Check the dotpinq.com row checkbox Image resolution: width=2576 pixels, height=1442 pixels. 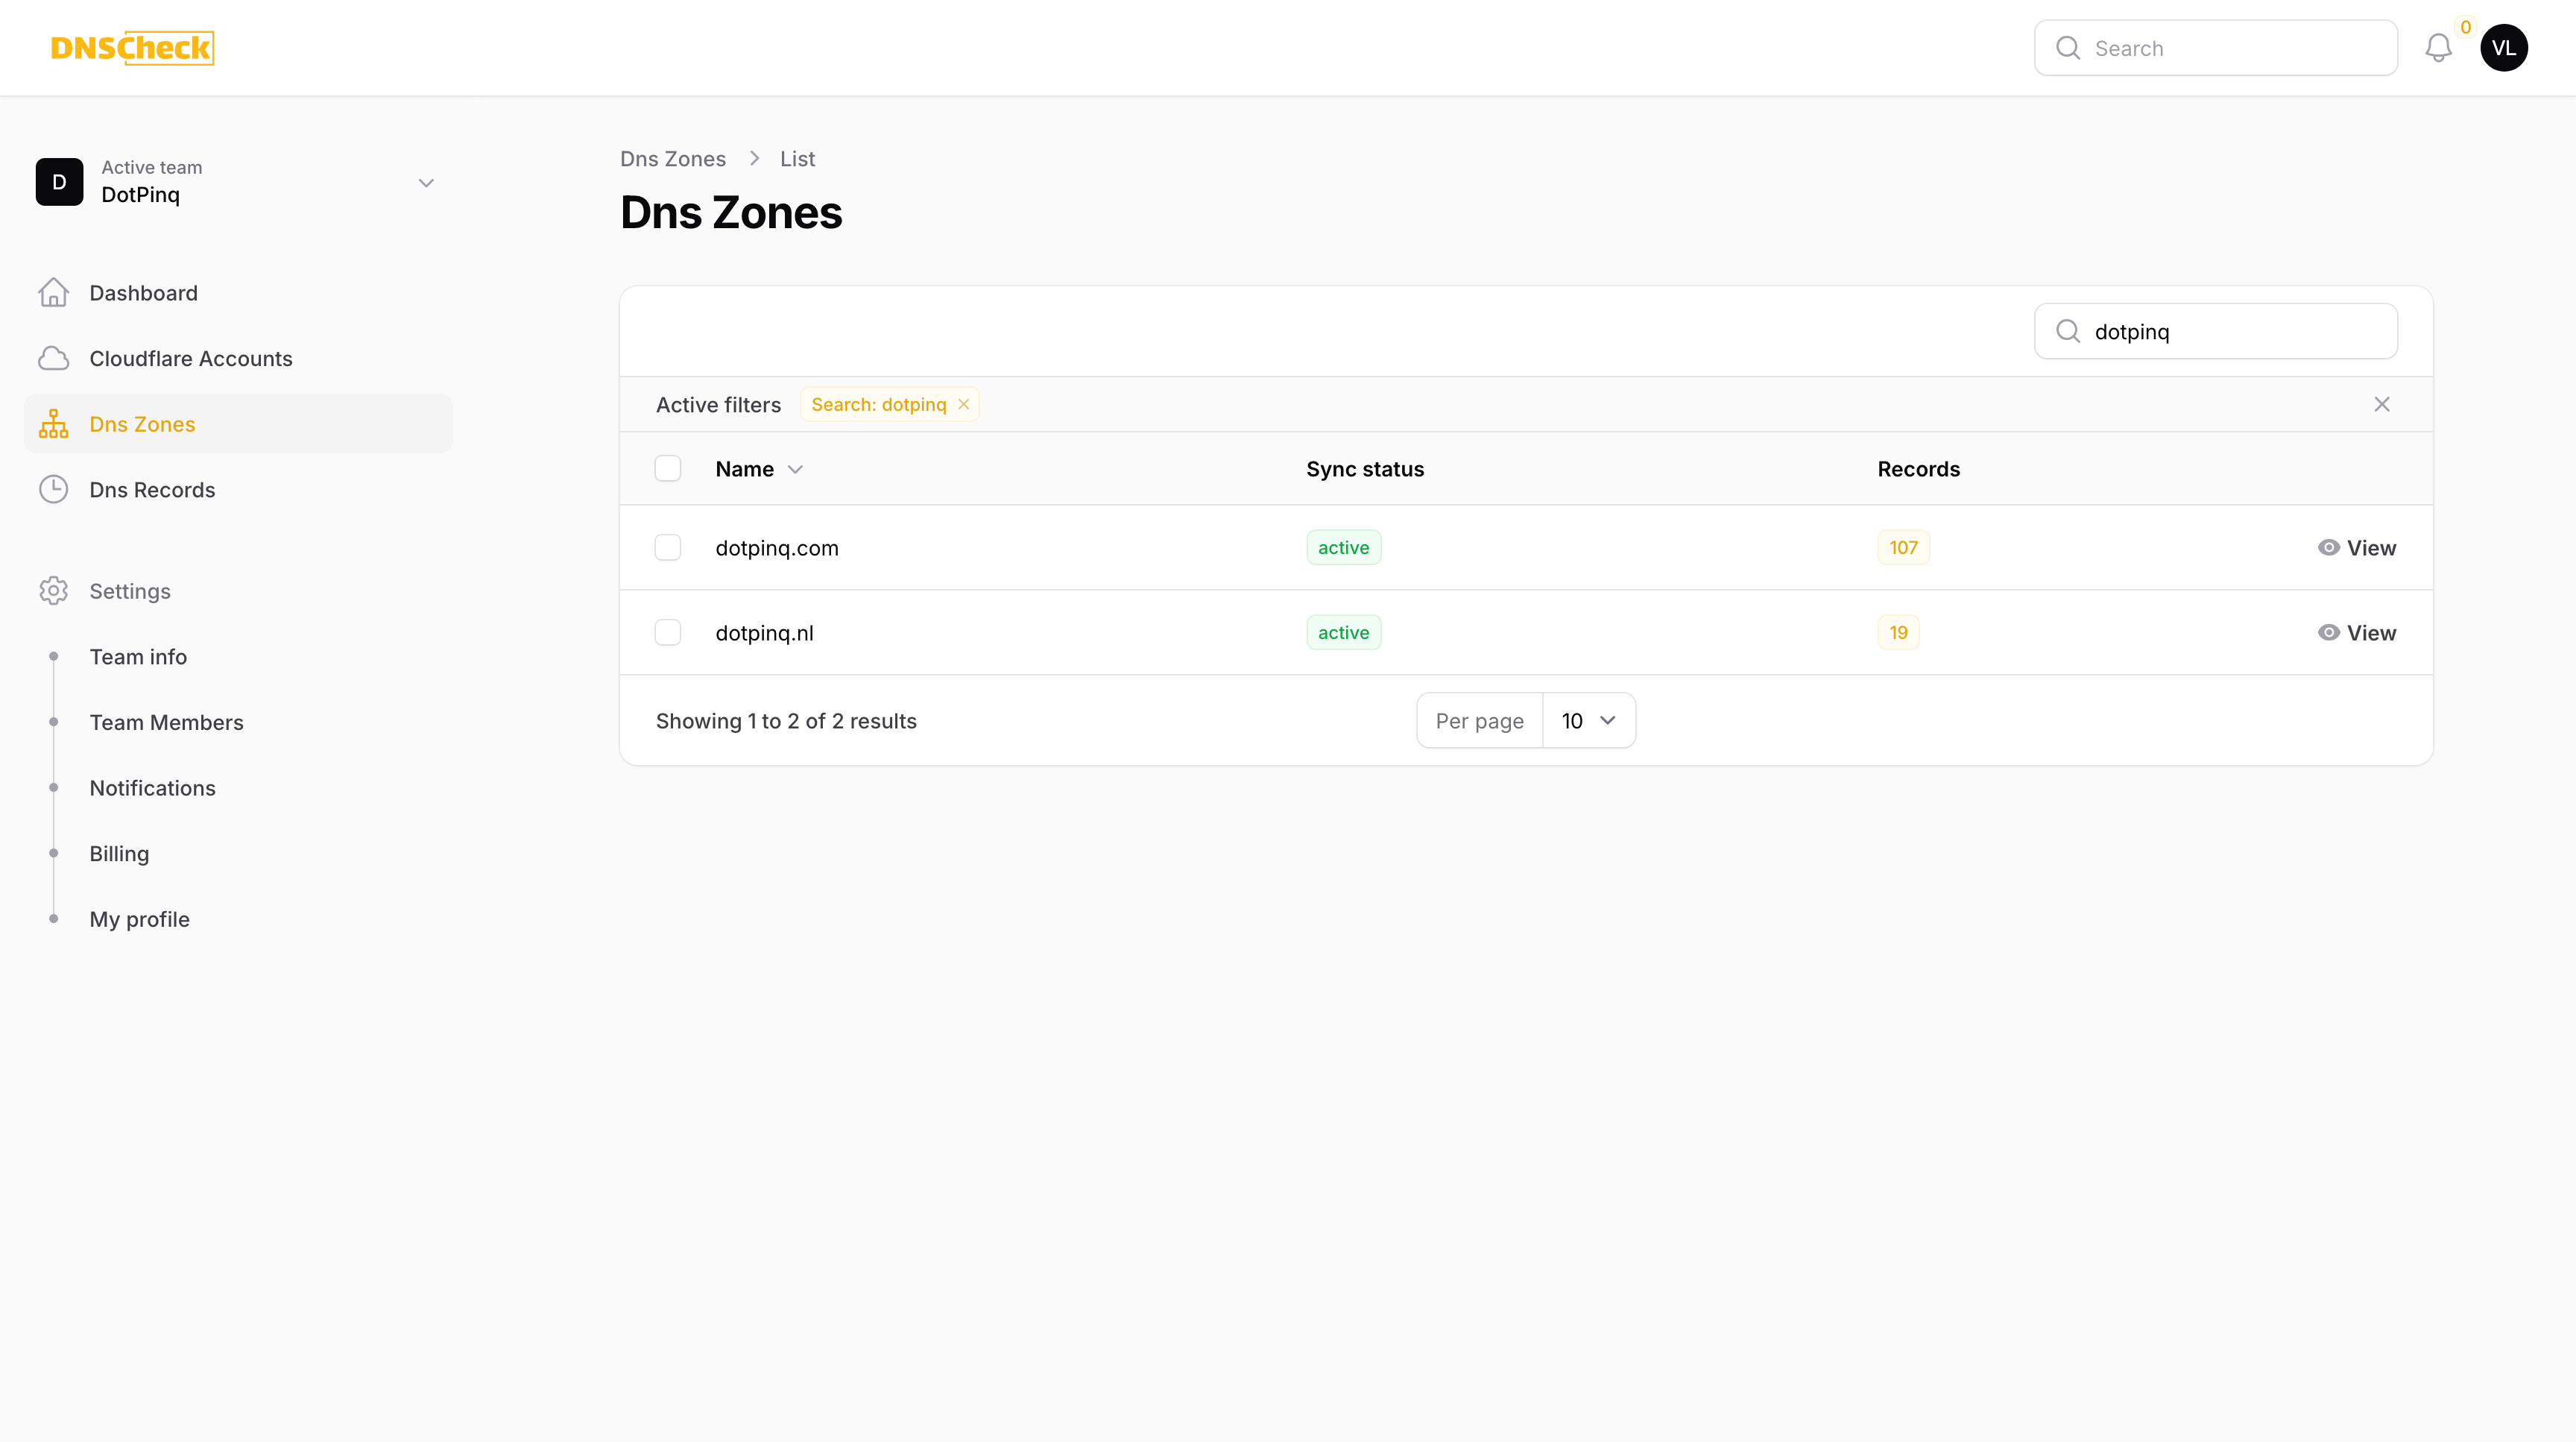click(x=668, y=547)
